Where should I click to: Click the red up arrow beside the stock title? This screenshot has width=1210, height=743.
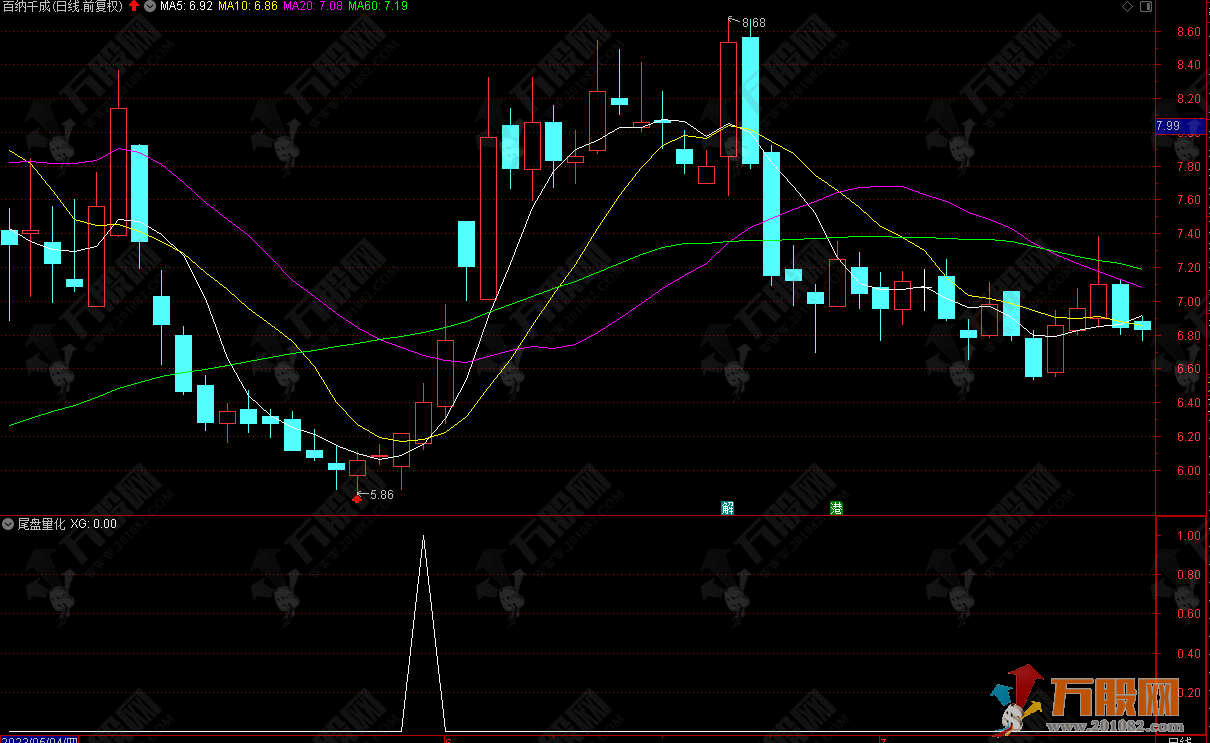pos(133,6)
